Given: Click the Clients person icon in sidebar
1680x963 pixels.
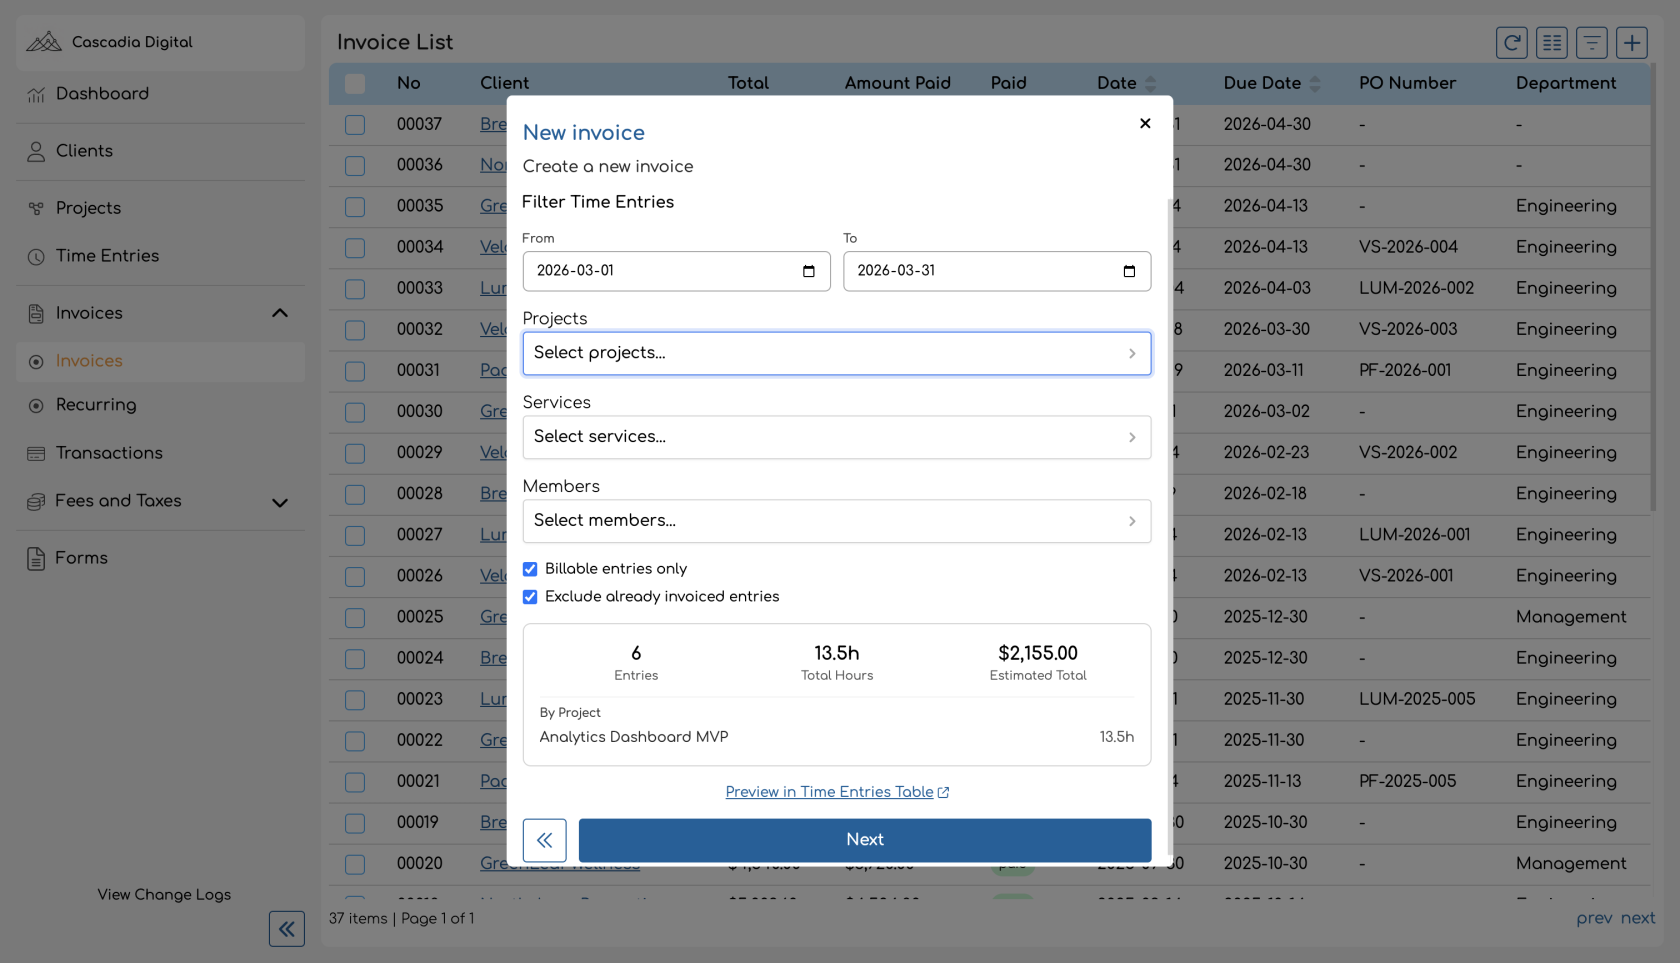Looking at the screenshot, I should (x=36, y=151).
